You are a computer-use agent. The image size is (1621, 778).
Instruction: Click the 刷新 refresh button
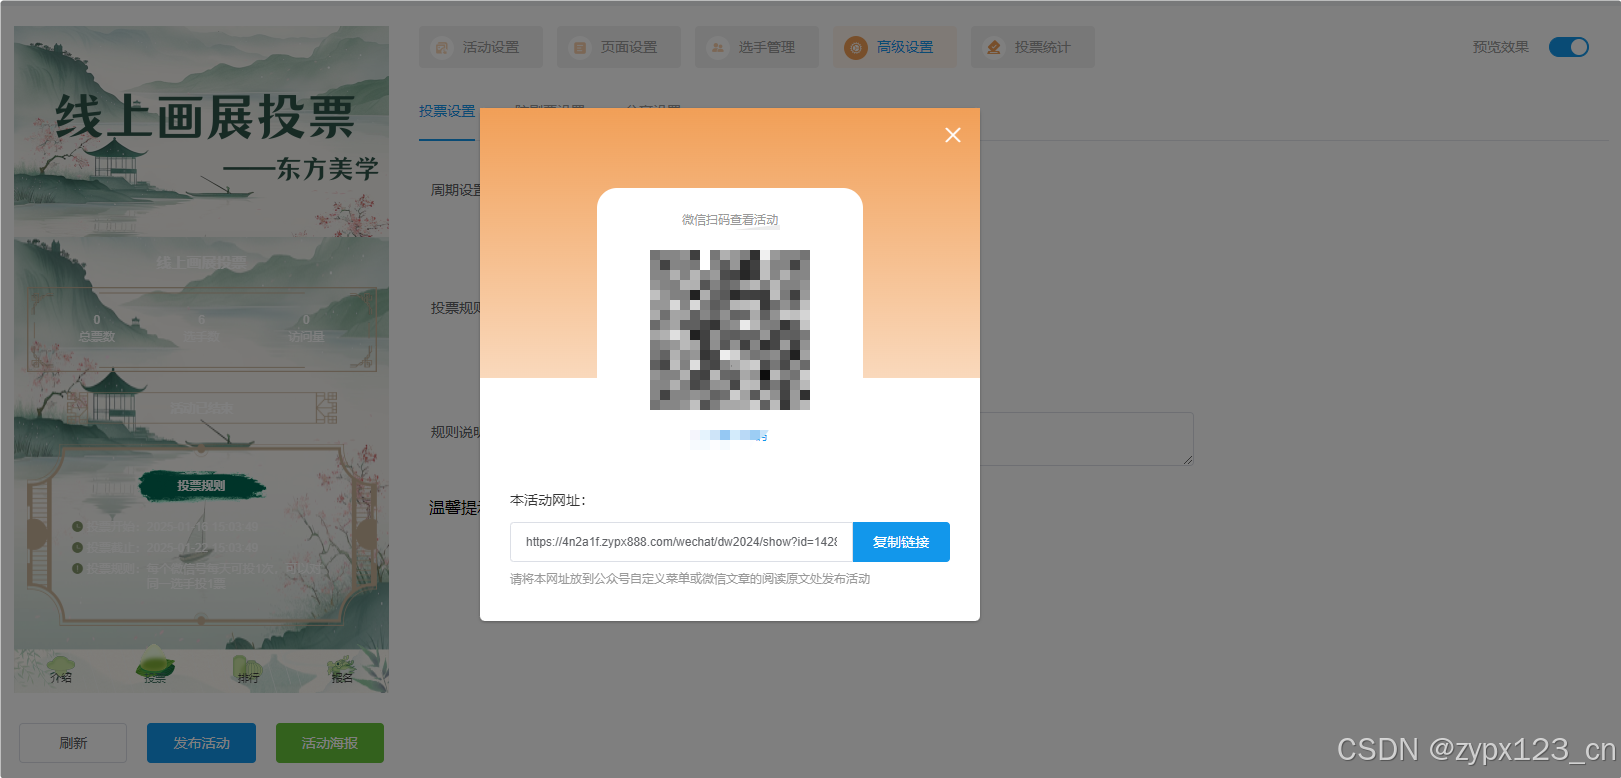[73, 743]
